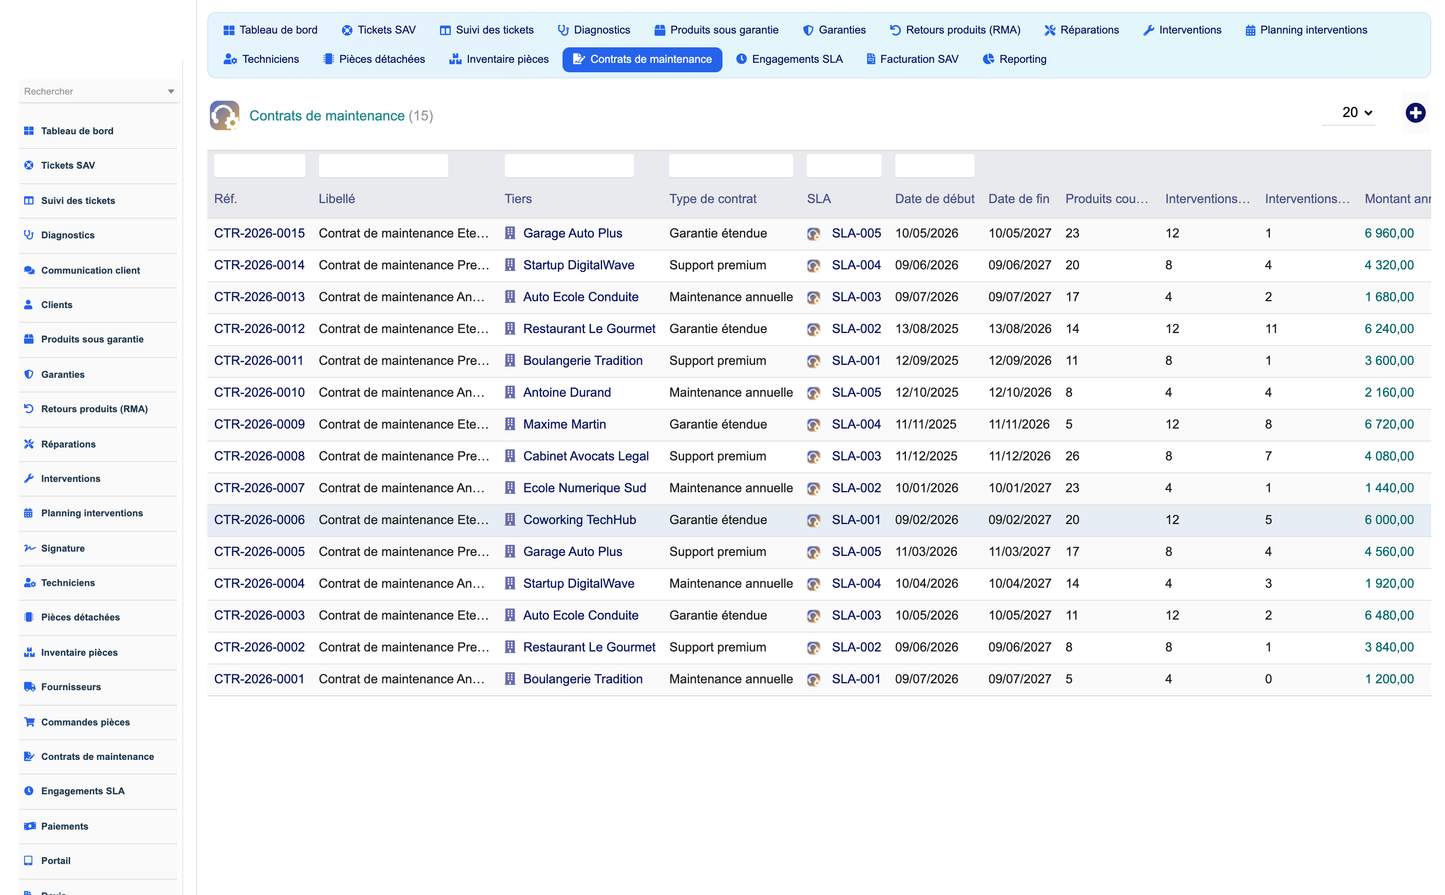Image resolution: width=1445 pixels, height=895 pixels.
Task: Click the Suivi des tickets sidebar icon
Action: pos(29,200)
